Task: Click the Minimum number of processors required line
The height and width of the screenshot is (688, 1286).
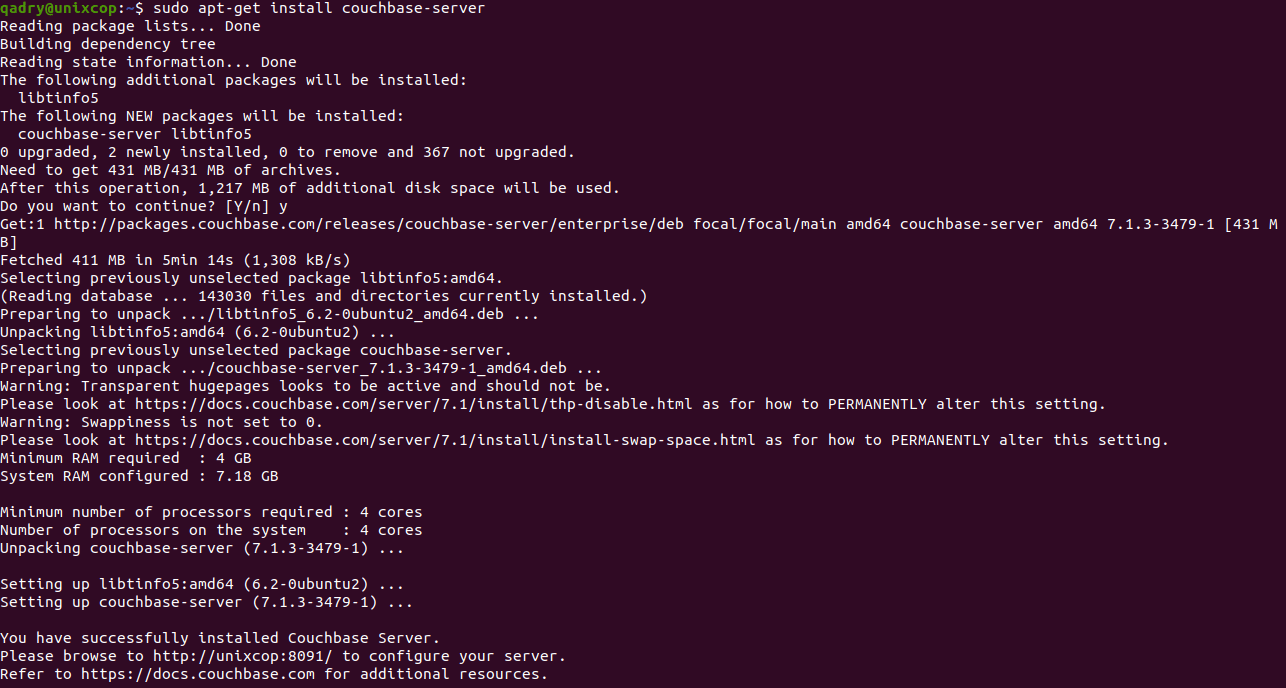Action: (x=211, y=512)
